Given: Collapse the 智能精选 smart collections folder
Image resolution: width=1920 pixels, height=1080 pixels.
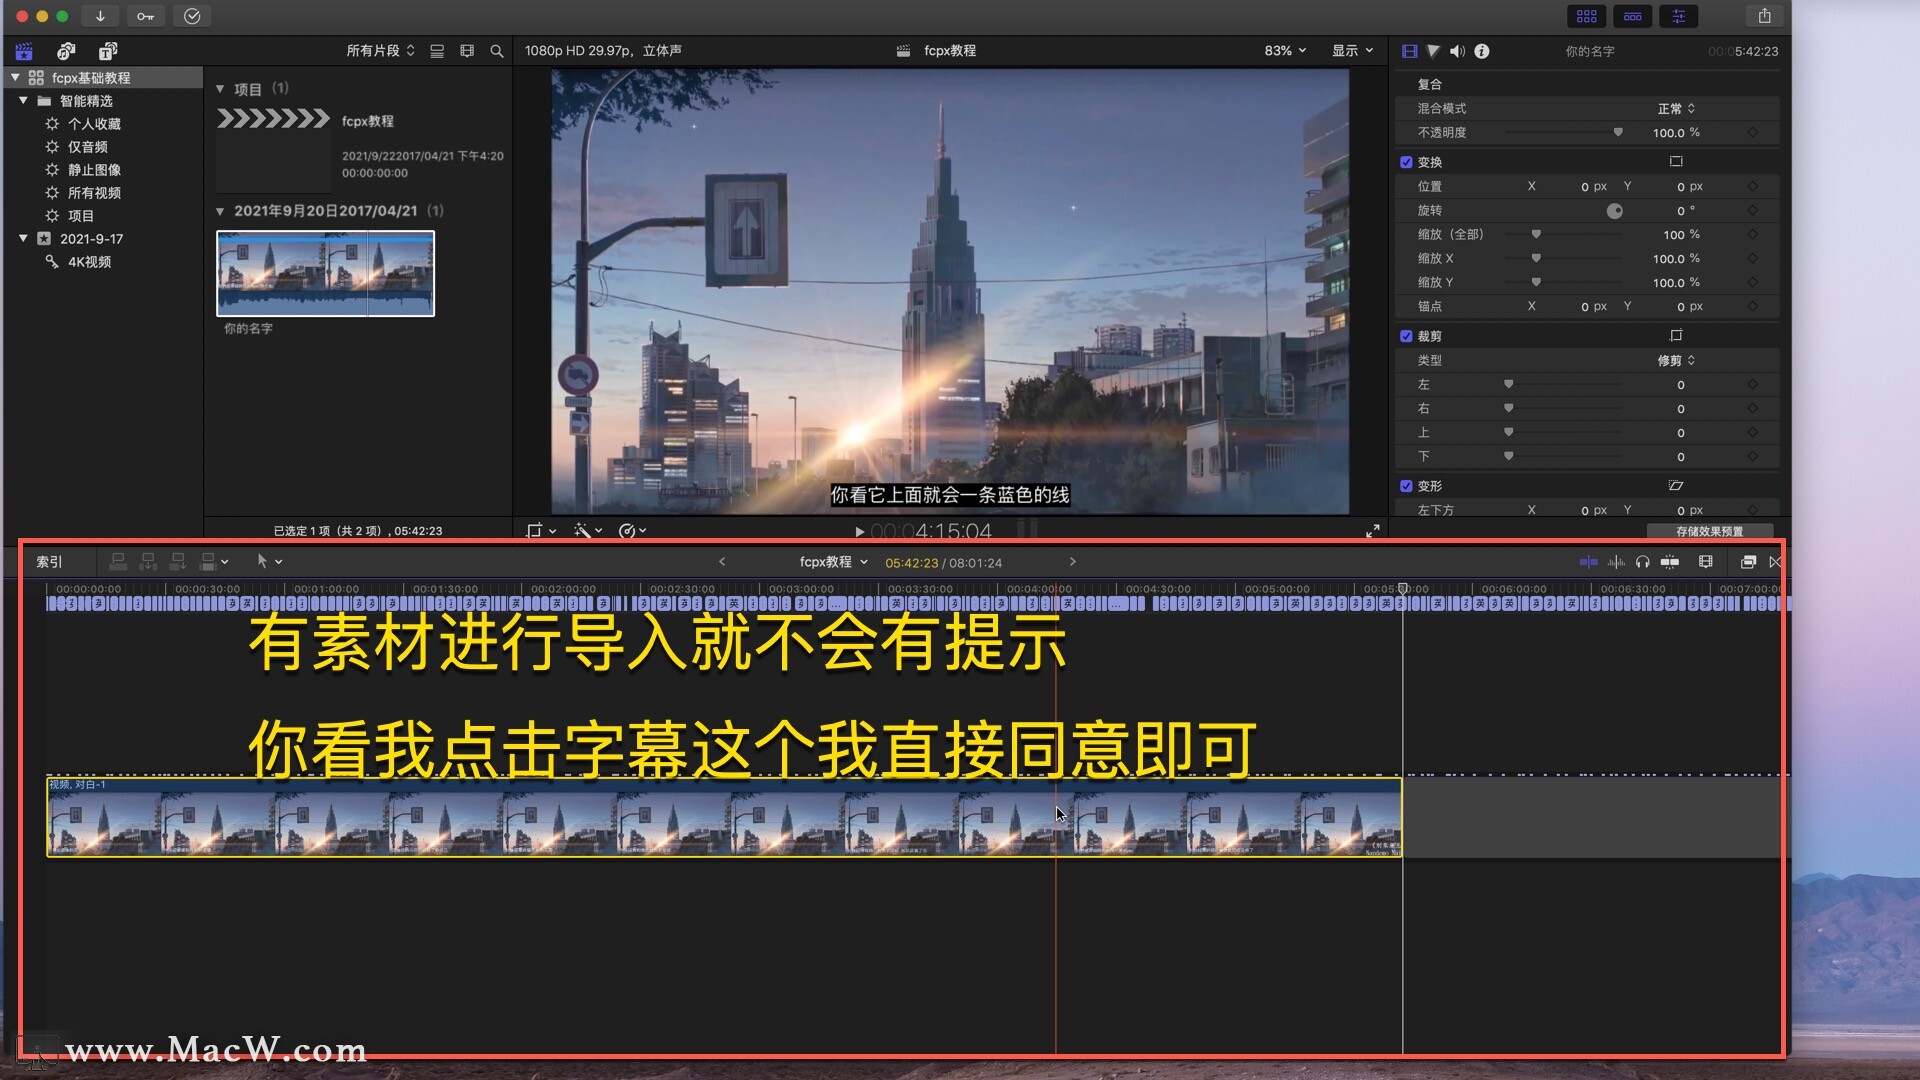Looking at the screenshot, I should coord(23,101).
